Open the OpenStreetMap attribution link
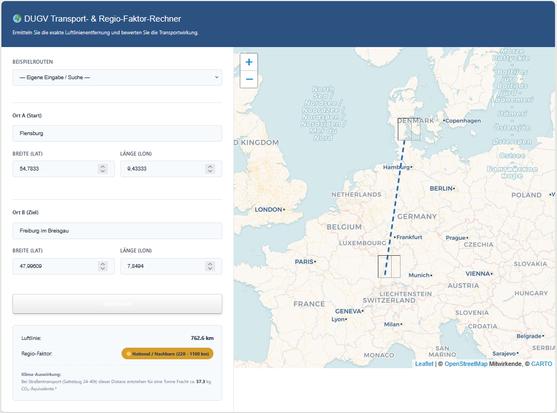The height and width of the screenshot is (413, 557). (466, 364)
